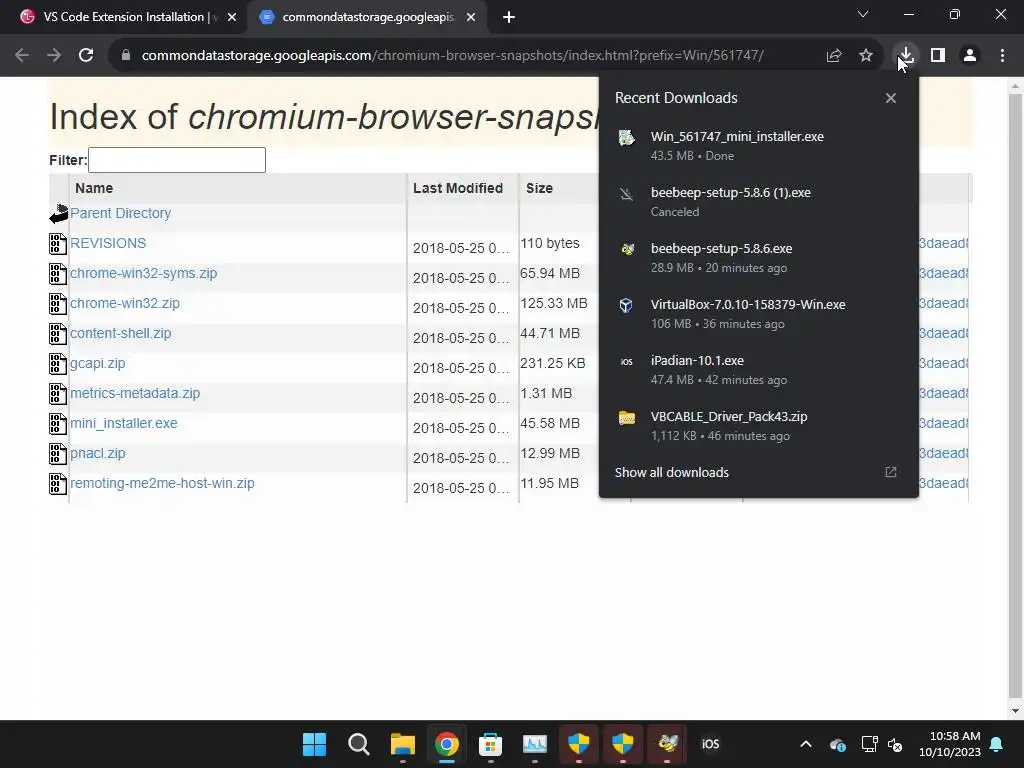Click the gcapi.zip link

[98, 363]
